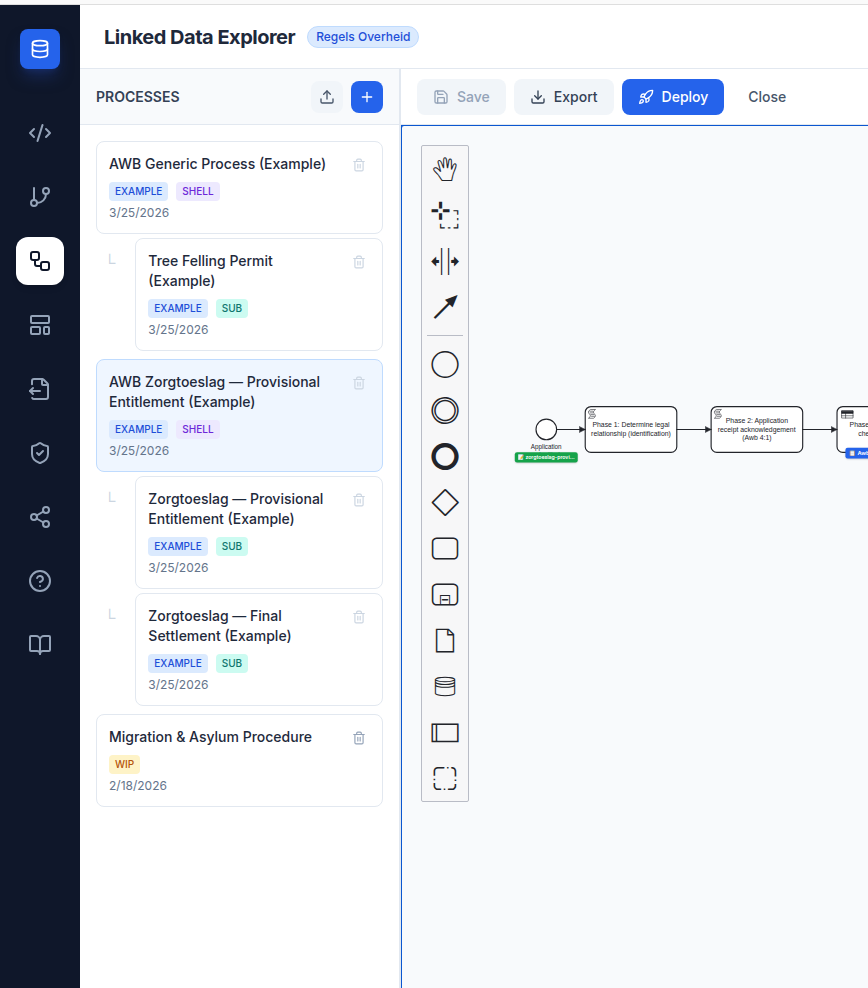Delete the Migration & Asylum Procedure

coord(359,737)
